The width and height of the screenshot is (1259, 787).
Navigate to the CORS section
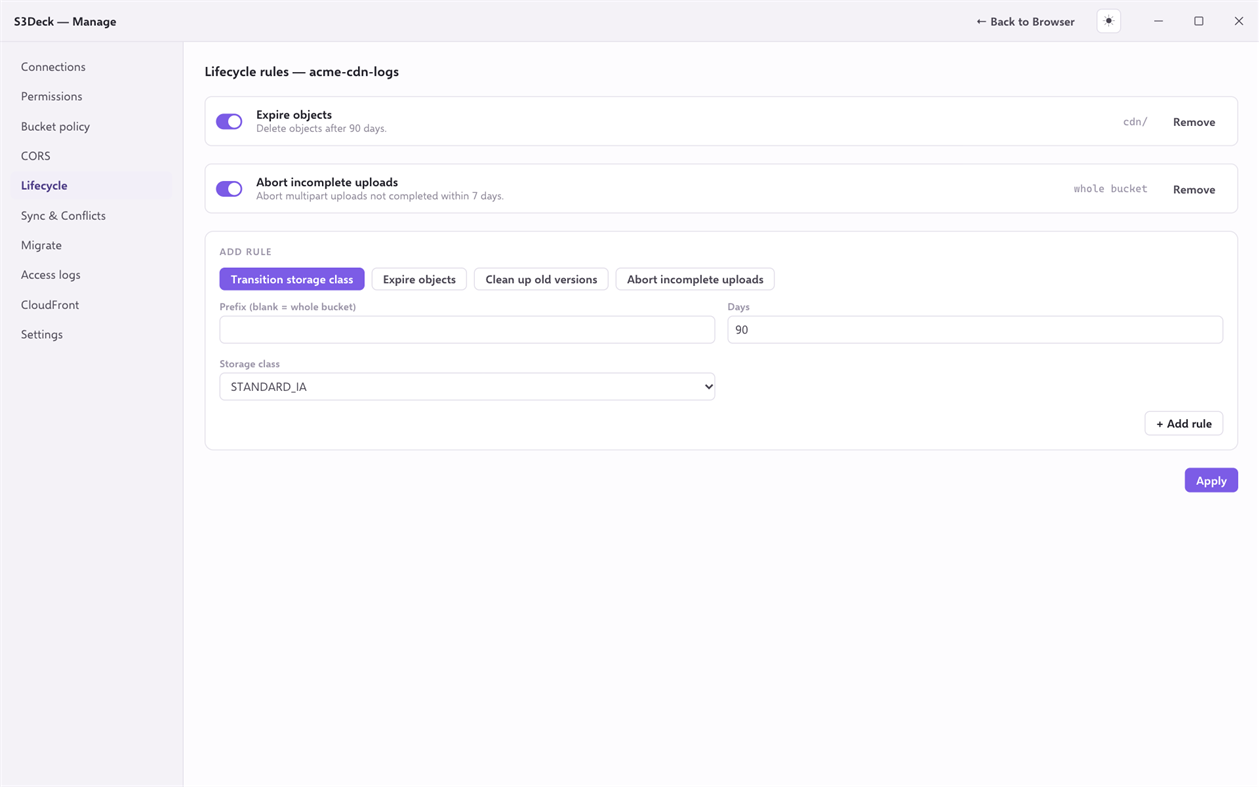[x=92, y=156]
